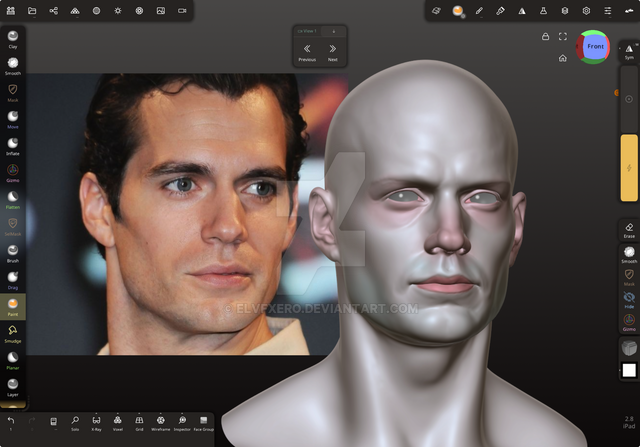Open the Post Process aperture menu

point(139,11)
